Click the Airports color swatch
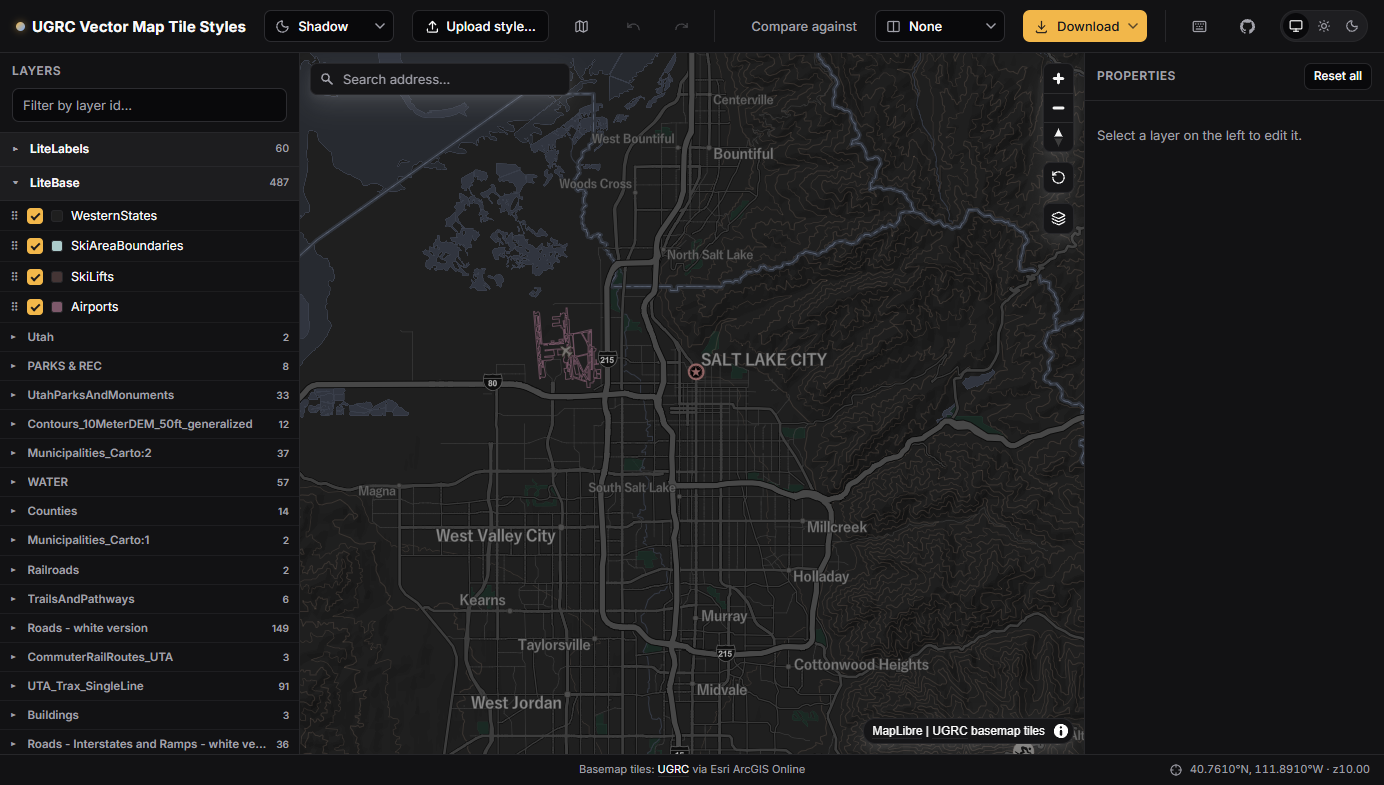1384x785 pixels. (57, 307)
